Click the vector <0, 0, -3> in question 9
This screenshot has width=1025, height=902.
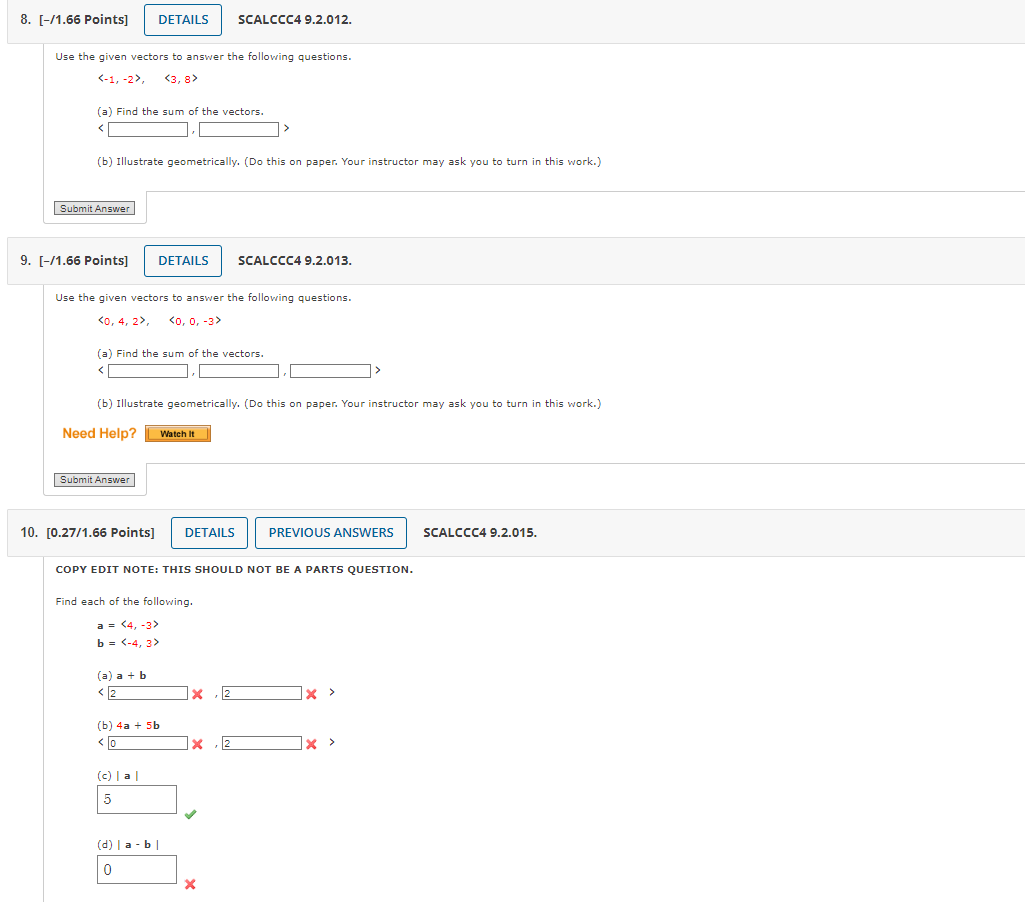(x=195, y=321)
